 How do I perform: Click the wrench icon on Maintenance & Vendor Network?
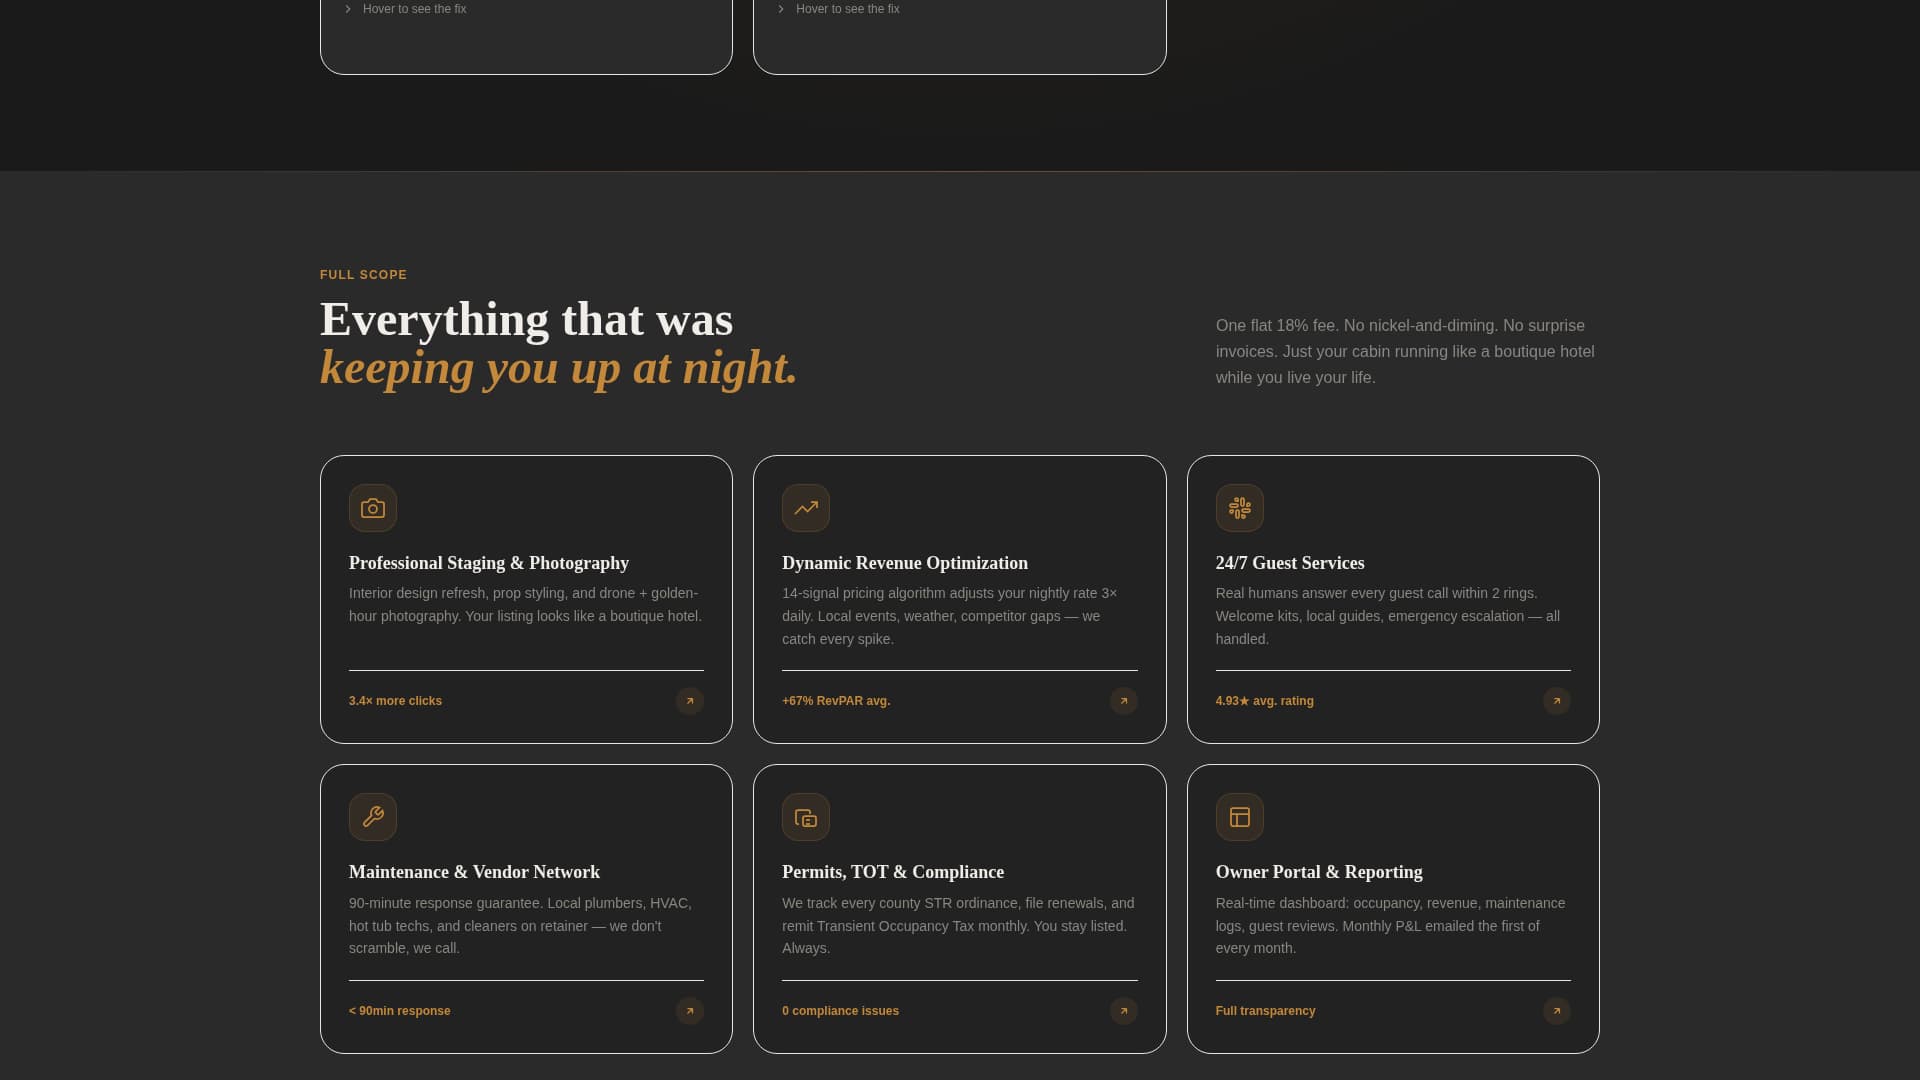pos(372,816)
